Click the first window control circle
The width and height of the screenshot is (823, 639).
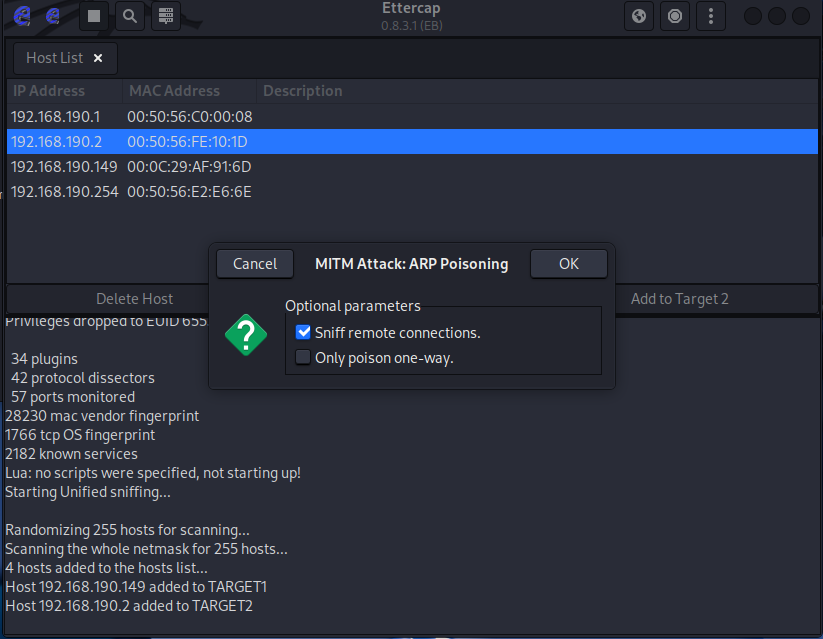pos(753,16)
